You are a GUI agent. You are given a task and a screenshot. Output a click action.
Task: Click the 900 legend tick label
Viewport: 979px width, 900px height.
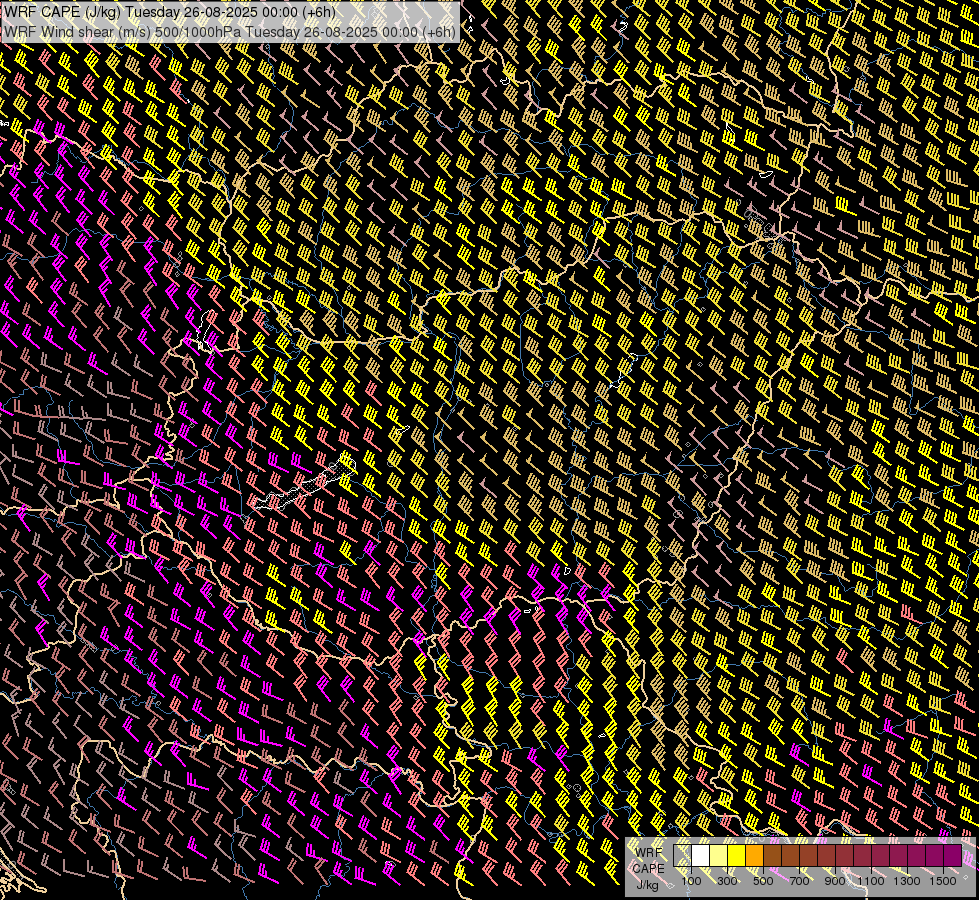(x=835, y=881)
